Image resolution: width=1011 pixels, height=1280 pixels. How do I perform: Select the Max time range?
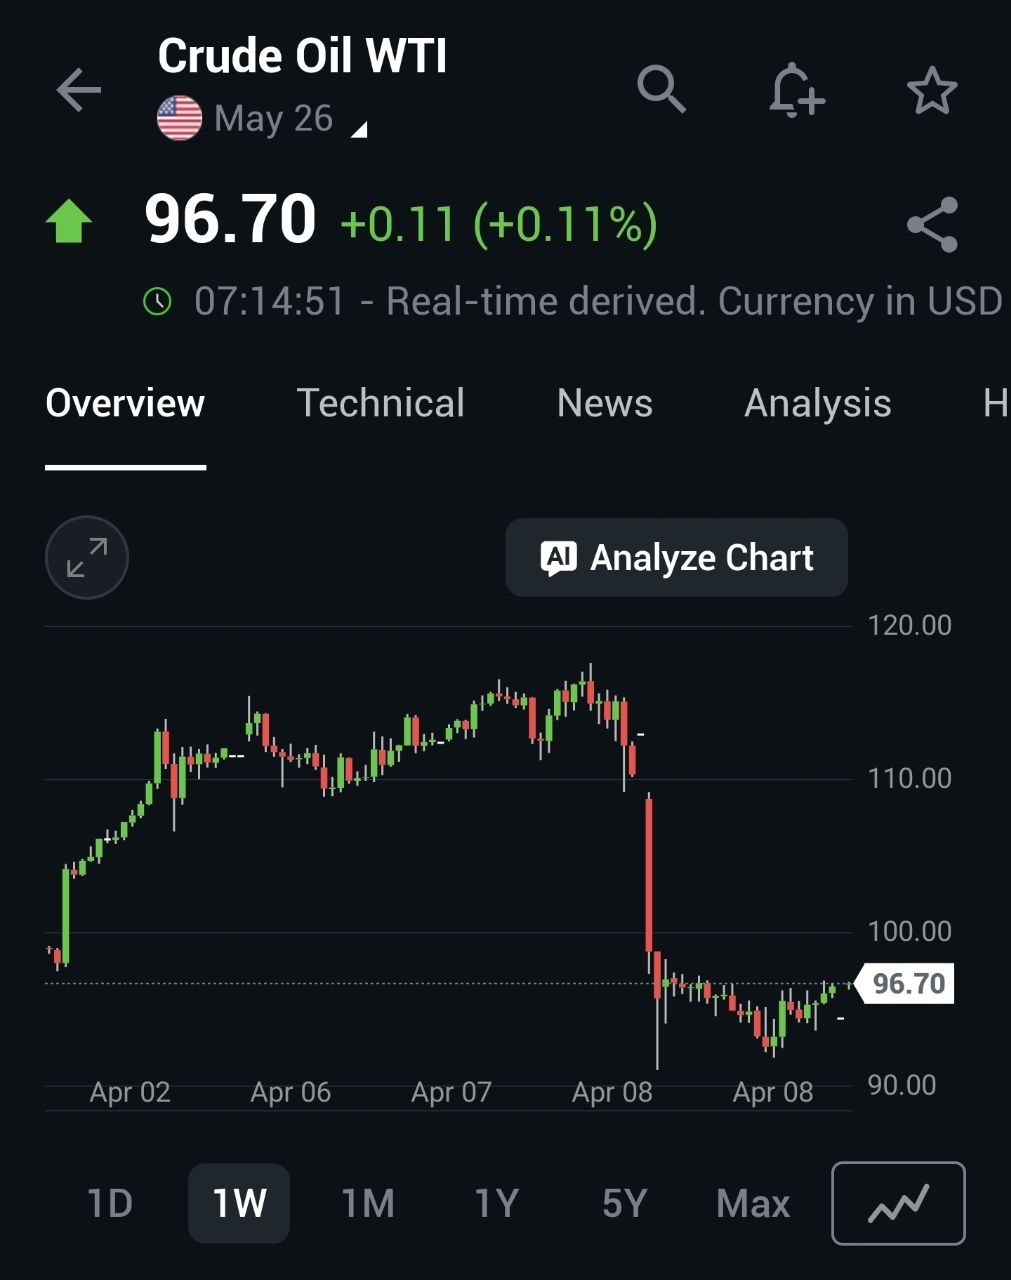pyautogui.click(x=753, y=1203)
